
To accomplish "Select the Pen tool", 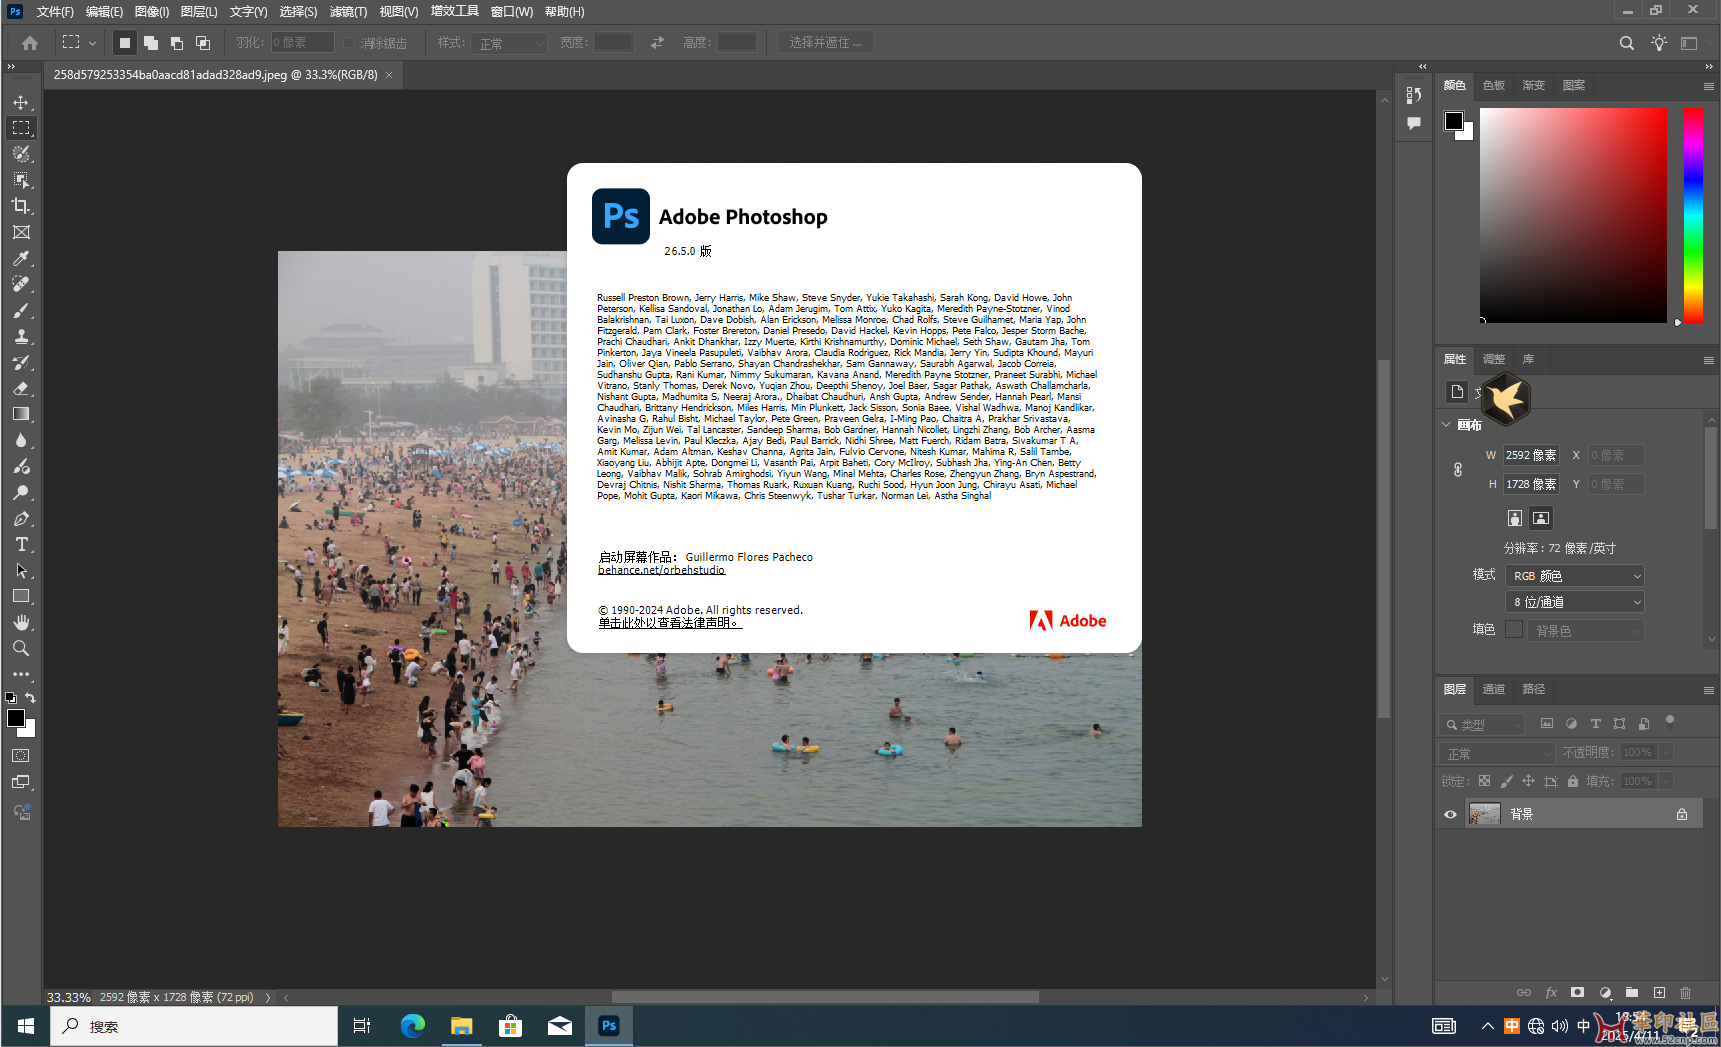I will [x=21, y=518].
